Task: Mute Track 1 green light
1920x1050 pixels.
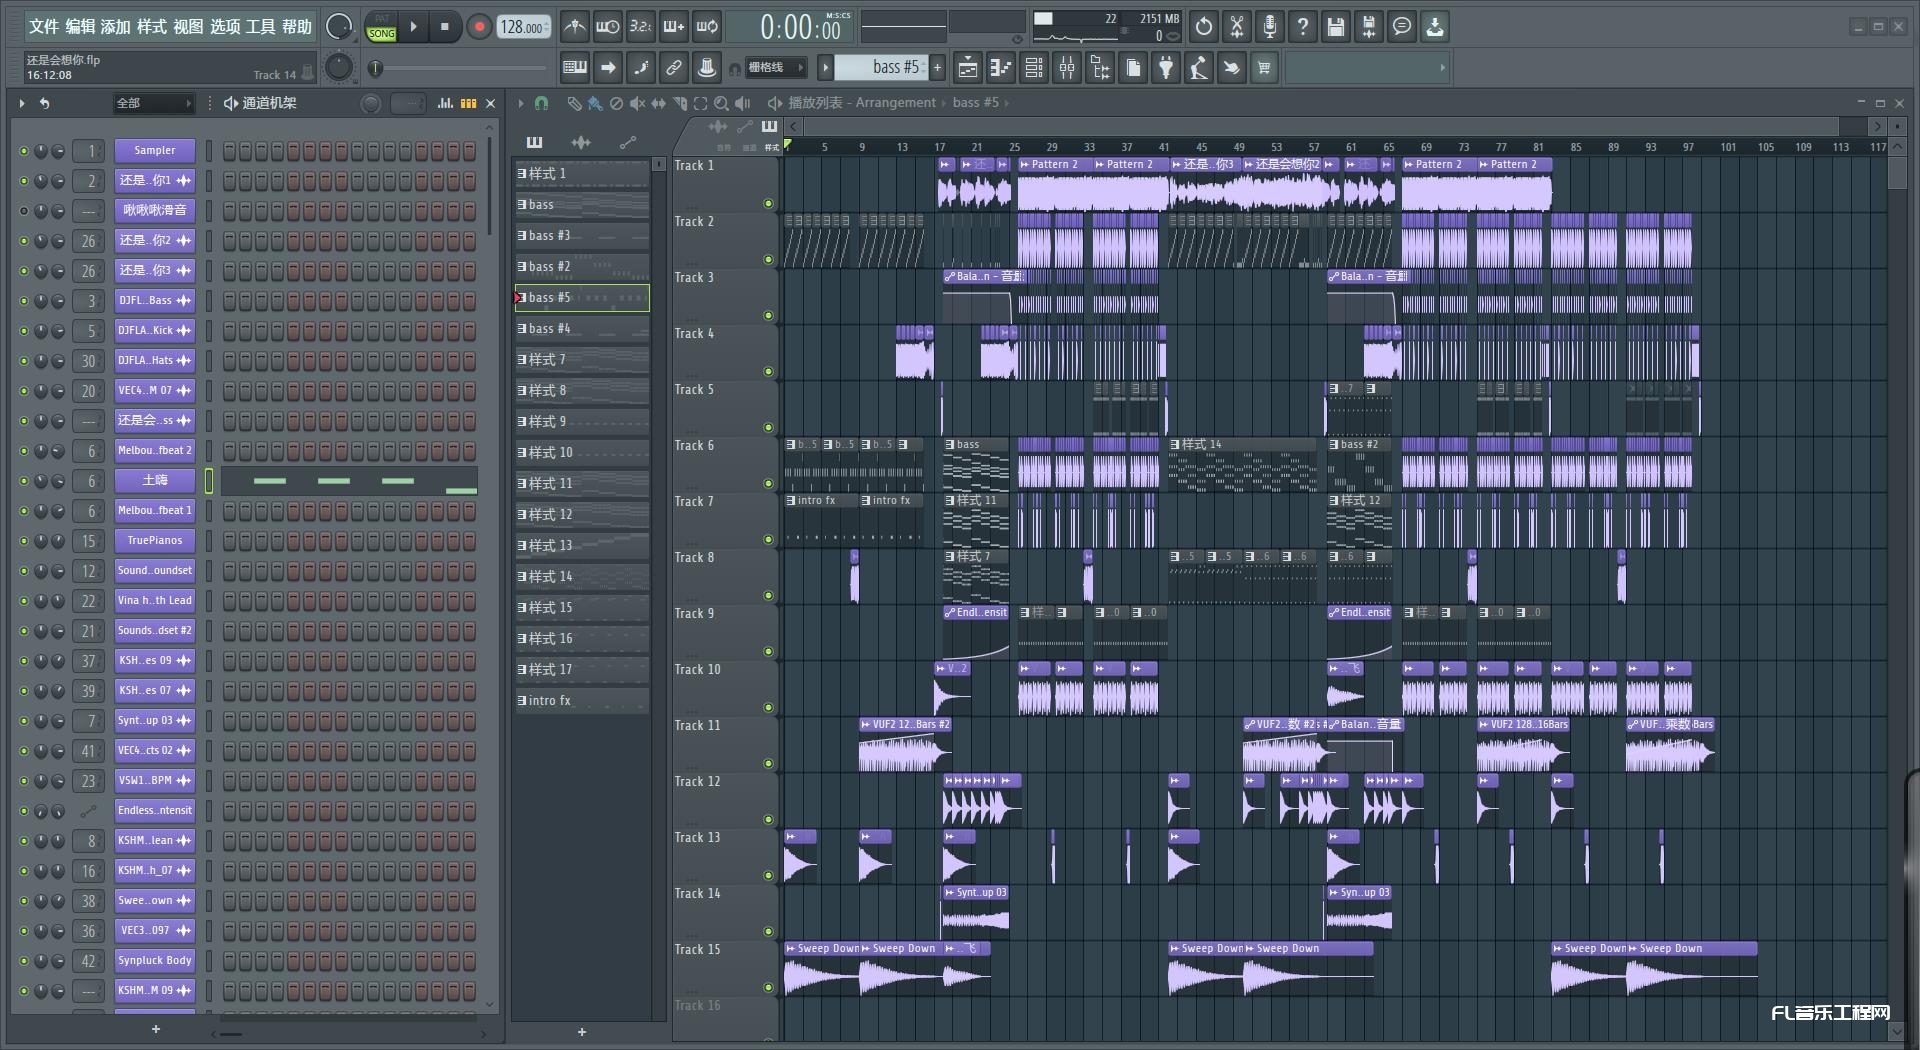Action: [768, 204]
